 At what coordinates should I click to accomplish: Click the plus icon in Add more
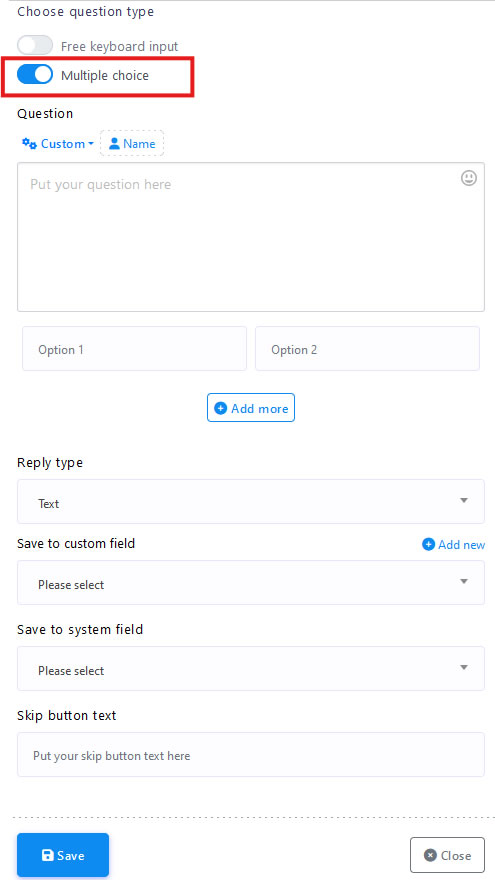(x=221, y=409)
